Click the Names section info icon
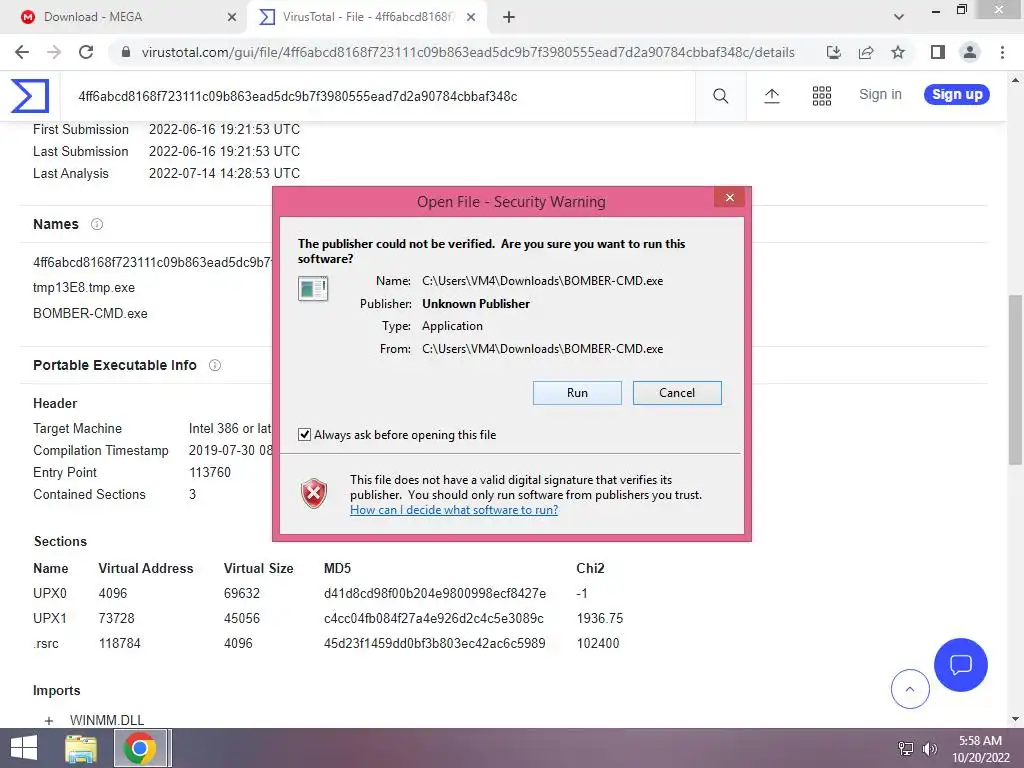 point(97,224)
